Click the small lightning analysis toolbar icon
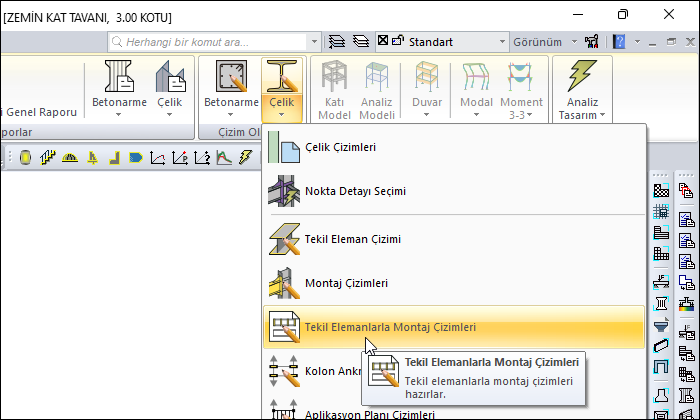This screenshot has height=420, width=700. click(246, 158)
